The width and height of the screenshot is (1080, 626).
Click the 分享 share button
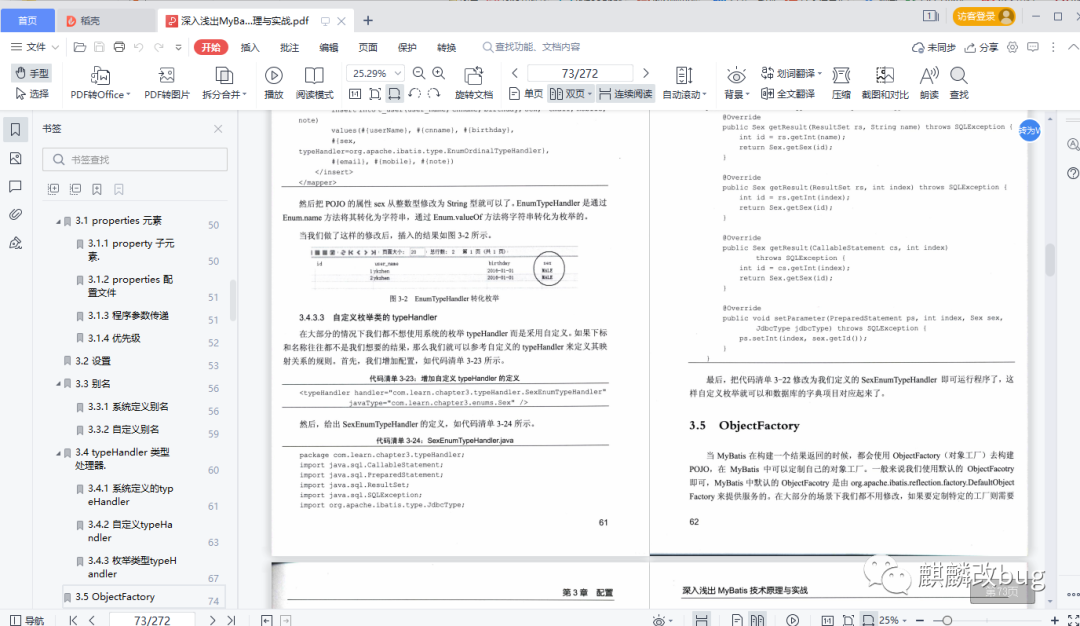tap(982, 47)
